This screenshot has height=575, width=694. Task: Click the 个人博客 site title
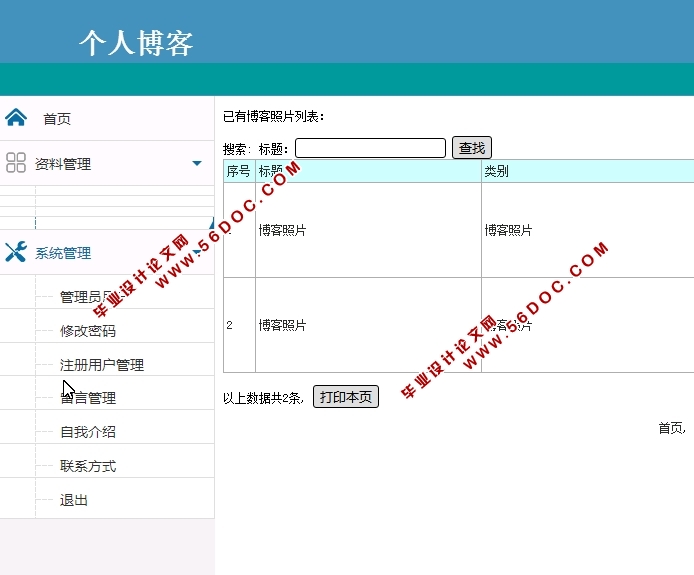coord(136,43)
